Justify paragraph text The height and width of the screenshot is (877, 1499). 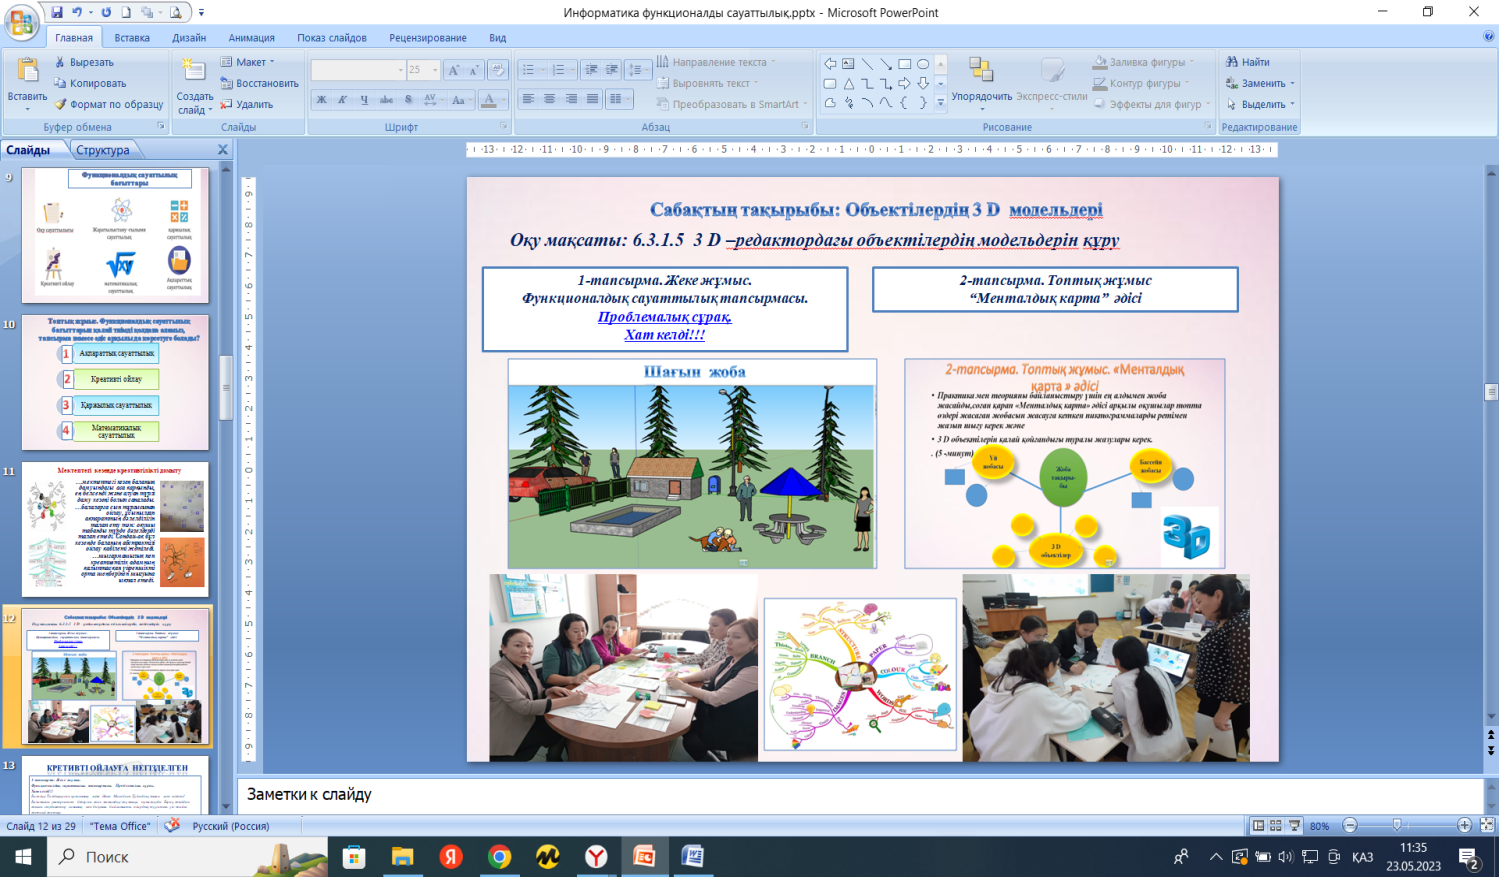592,99
